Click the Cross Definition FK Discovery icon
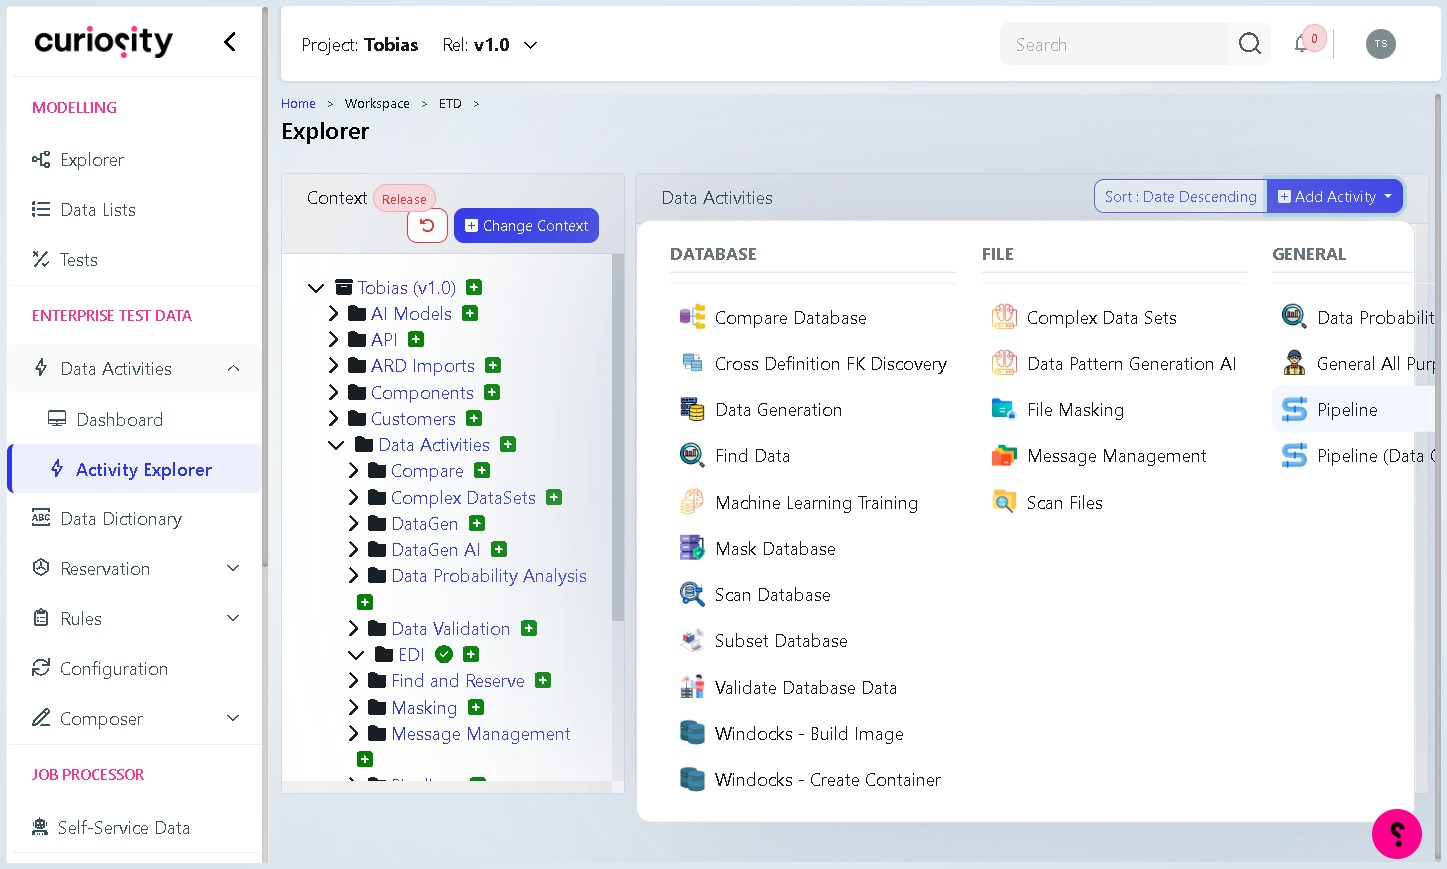 pyautogui.click(x=692, y=363)
